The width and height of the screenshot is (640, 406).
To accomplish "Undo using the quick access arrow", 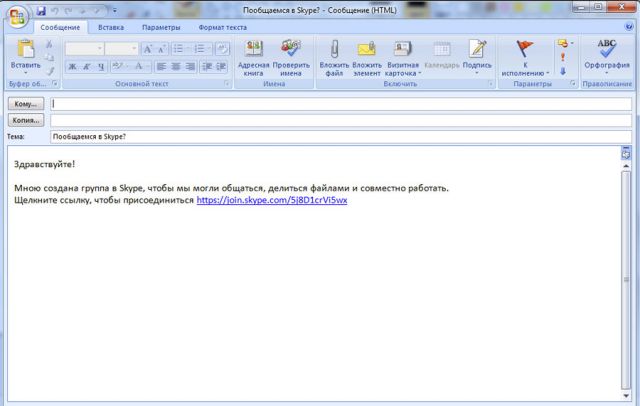I will (x=56, y=11).
